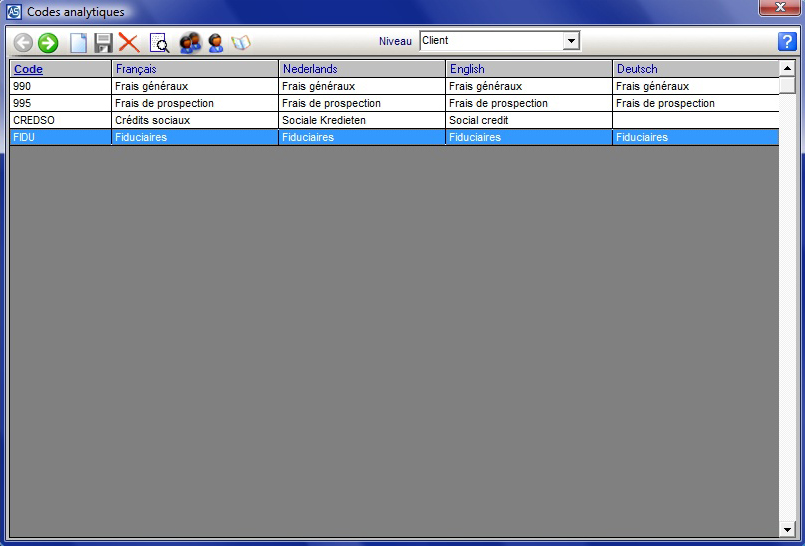Click Fiduciaires in Nederlands column
This screenshot has height=546, width=805.
(x=362, y=137)
